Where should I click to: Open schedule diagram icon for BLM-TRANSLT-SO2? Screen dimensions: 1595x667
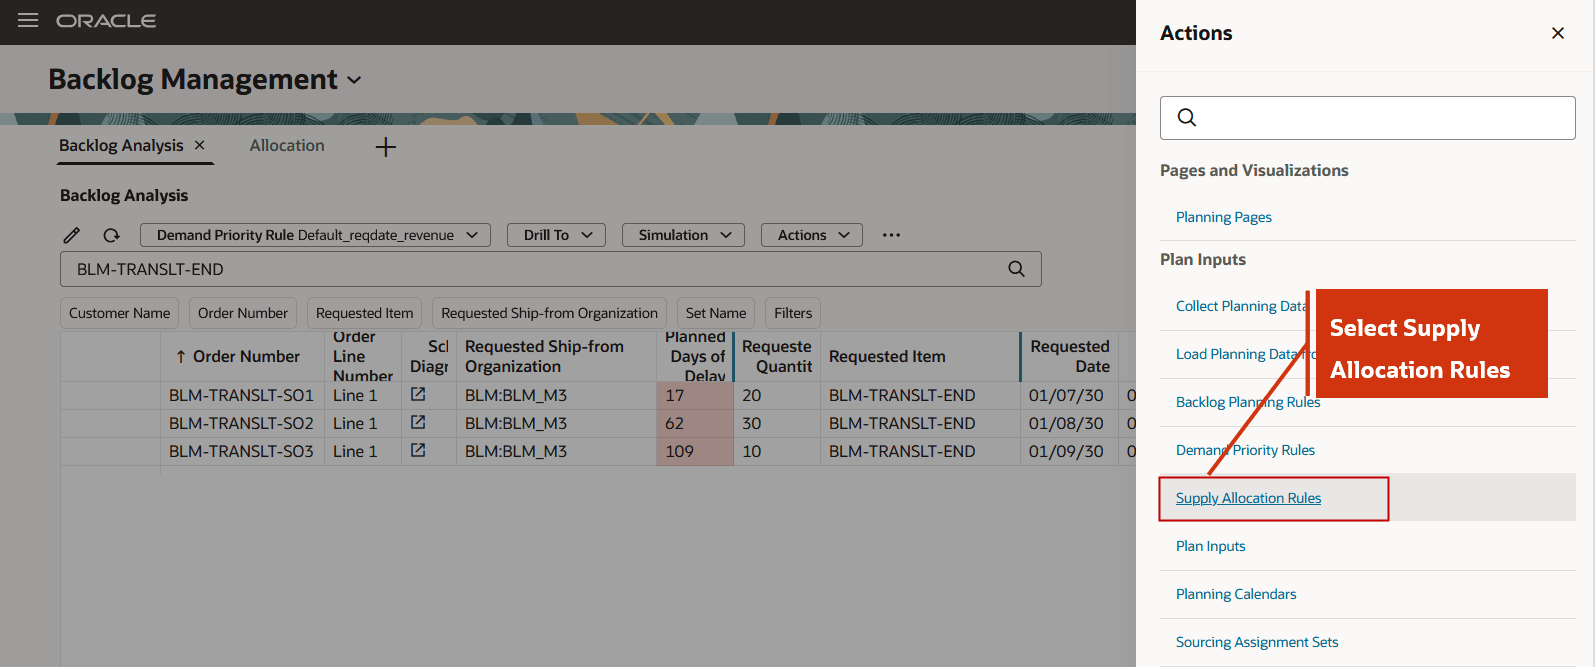pyautogui.click(x=418, y=422)
